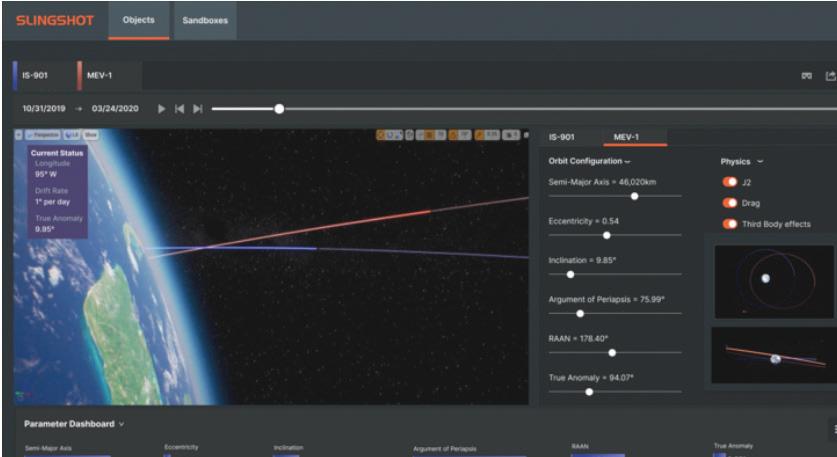Click the SLINGSHOT logo
This screenshot has width=837, height=457.
[55, 21]
